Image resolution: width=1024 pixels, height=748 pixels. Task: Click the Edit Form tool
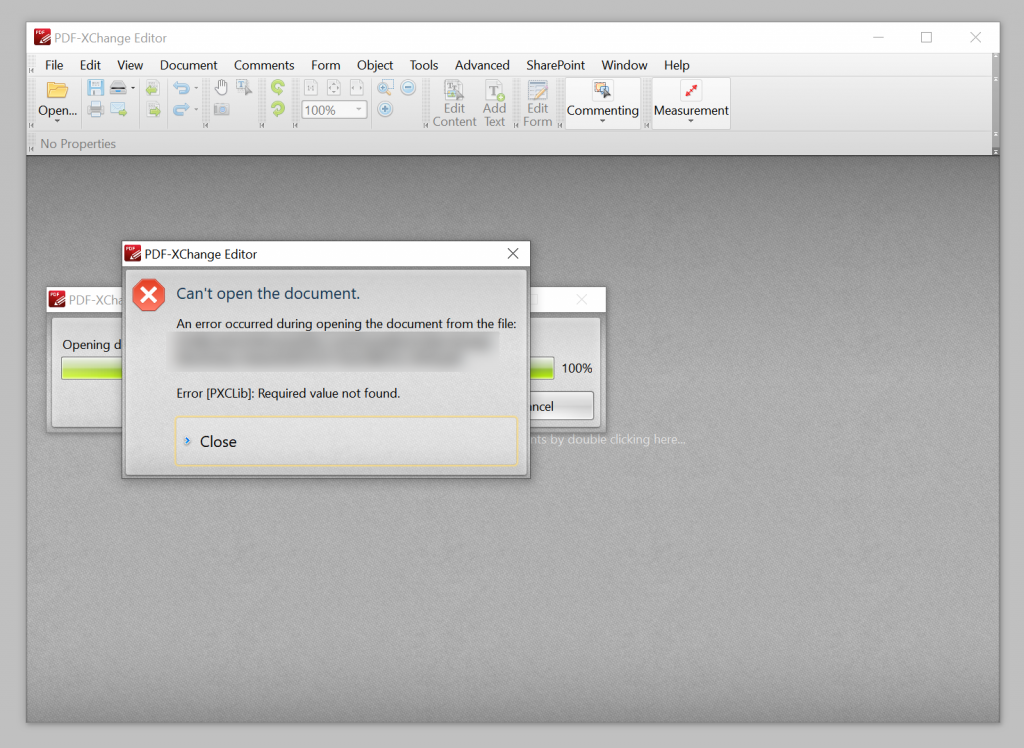pyautogui.click(x=537, y=103)
